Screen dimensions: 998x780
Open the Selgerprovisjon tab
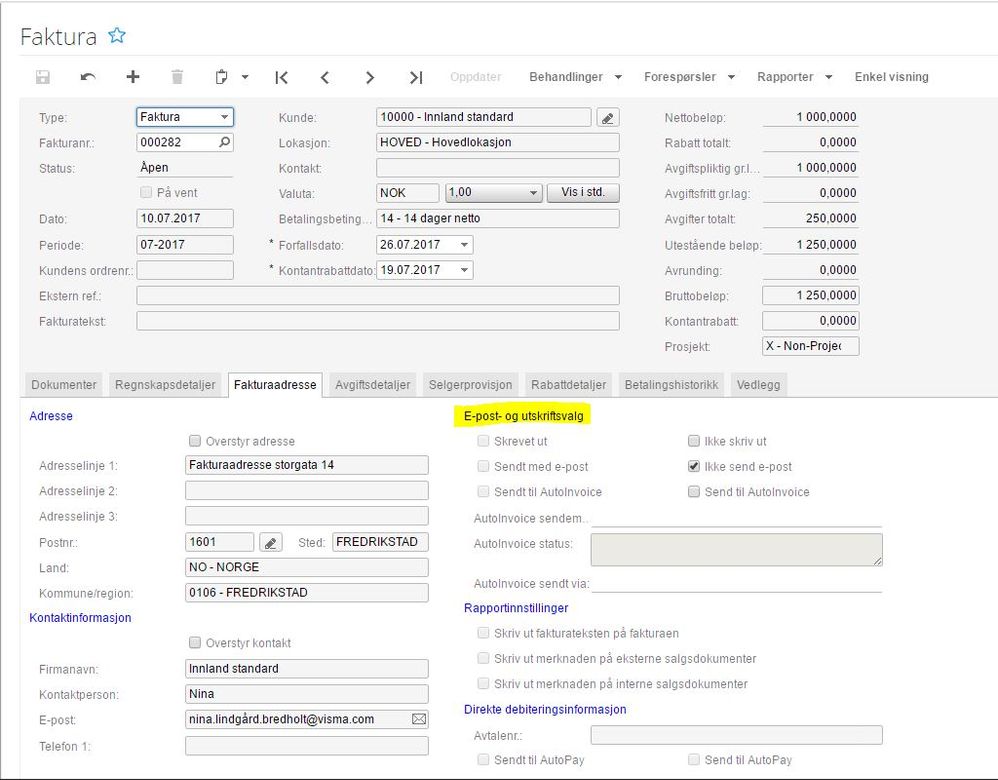point(470,385)
